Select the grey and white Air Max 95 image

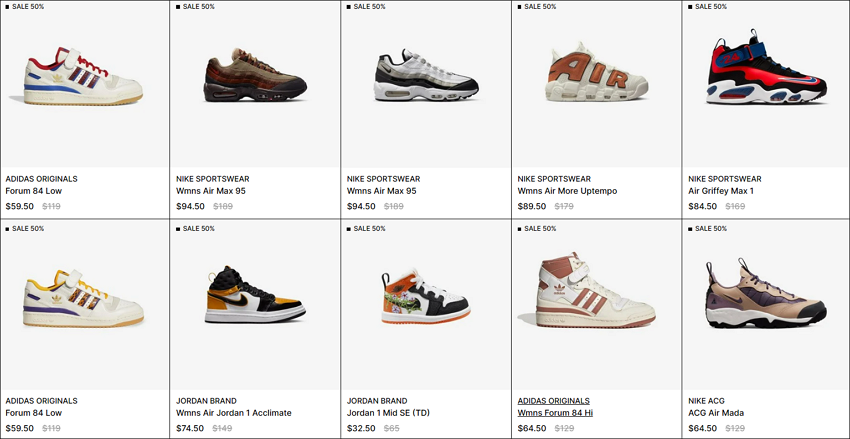(426, 75)
